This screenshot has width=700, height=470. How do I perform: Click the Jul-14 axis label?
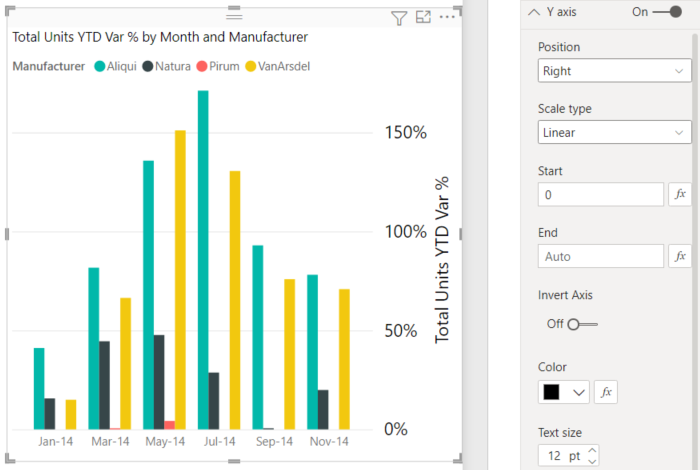(219, 441)
